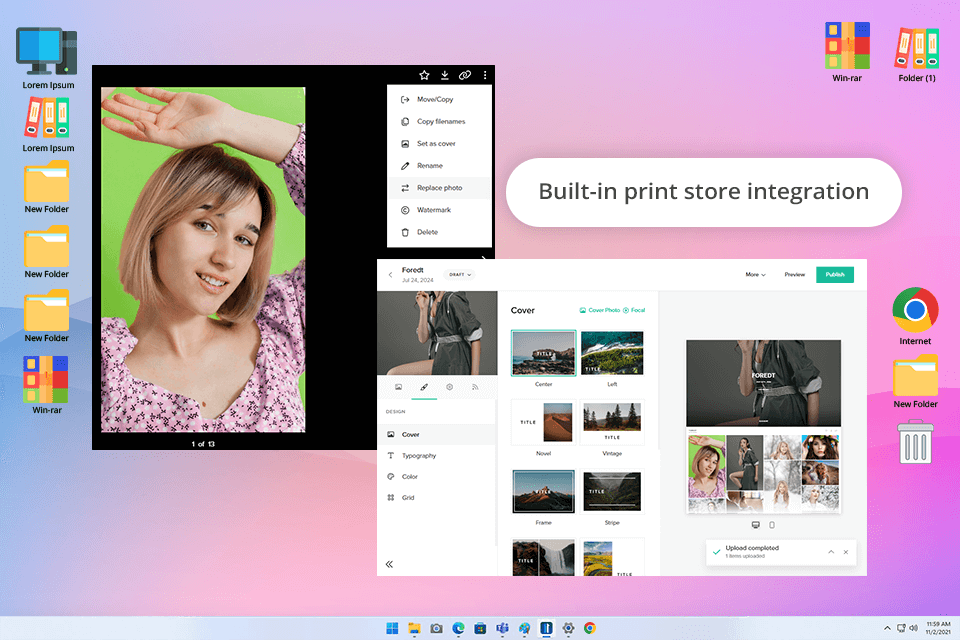Select the Novel cover layout thumbnail
Viewport: 960px width, 640px height.
click(544, 422)
